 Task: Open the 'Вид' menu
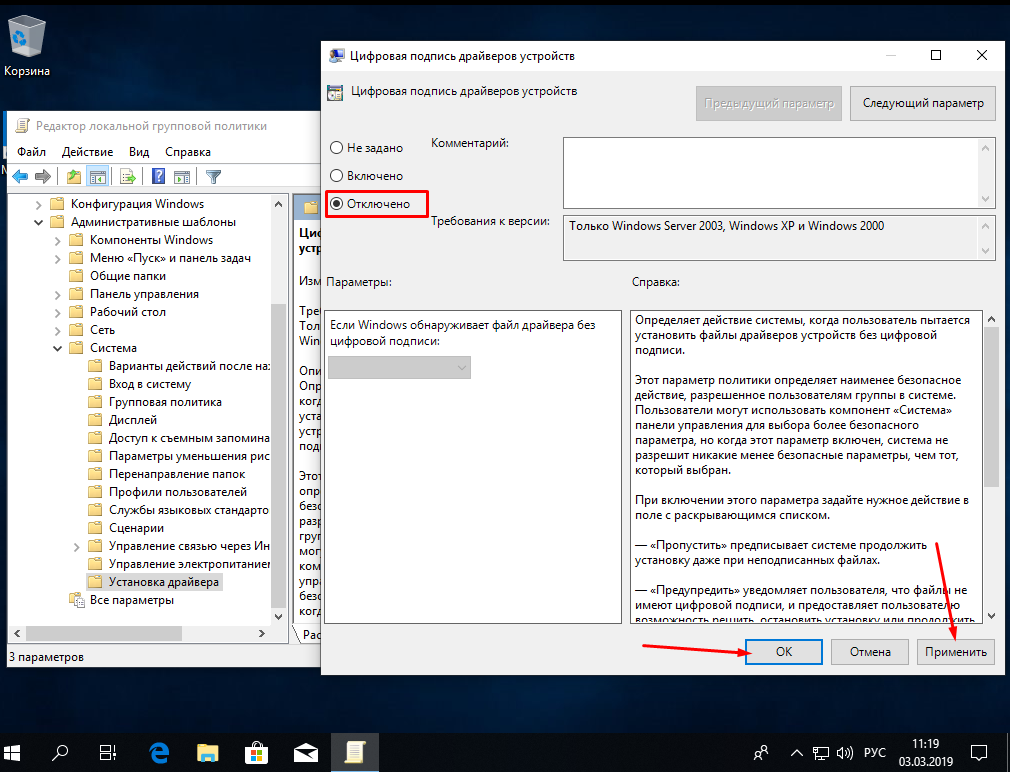click(139, 152)
